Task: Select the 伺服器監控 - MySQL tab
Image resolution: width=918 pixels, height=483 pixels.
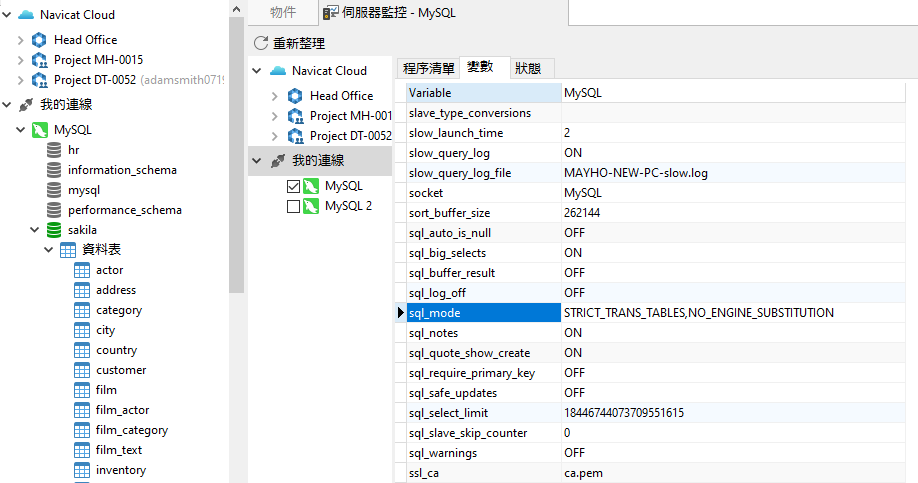Action: pos(443,12)
